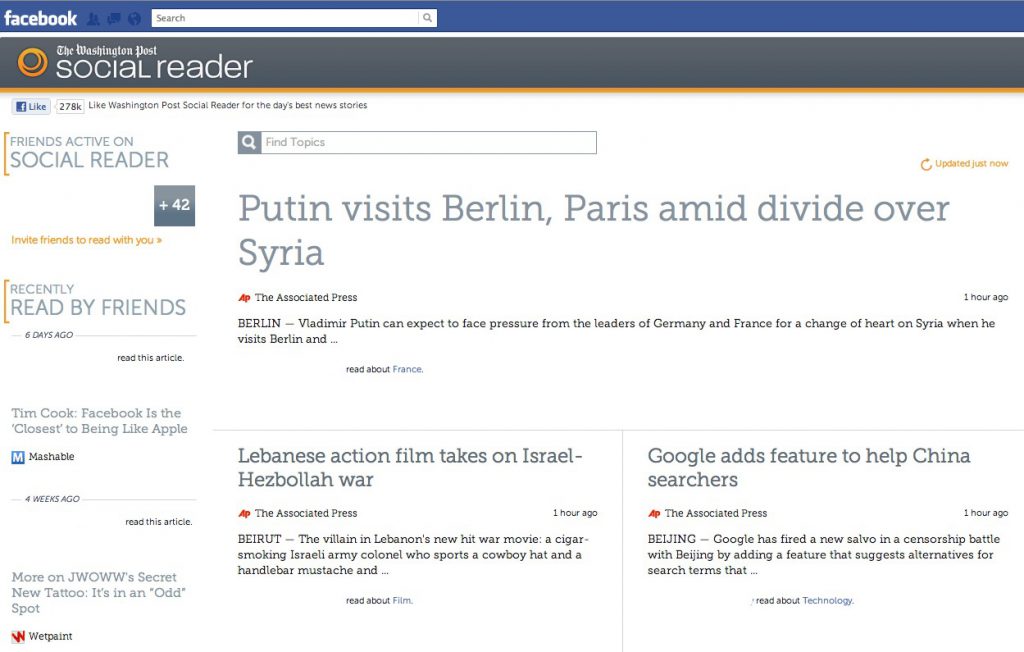Click Invite friends to read with you
Viewport: 1024px width, 652px height.
tap(86, 240)
